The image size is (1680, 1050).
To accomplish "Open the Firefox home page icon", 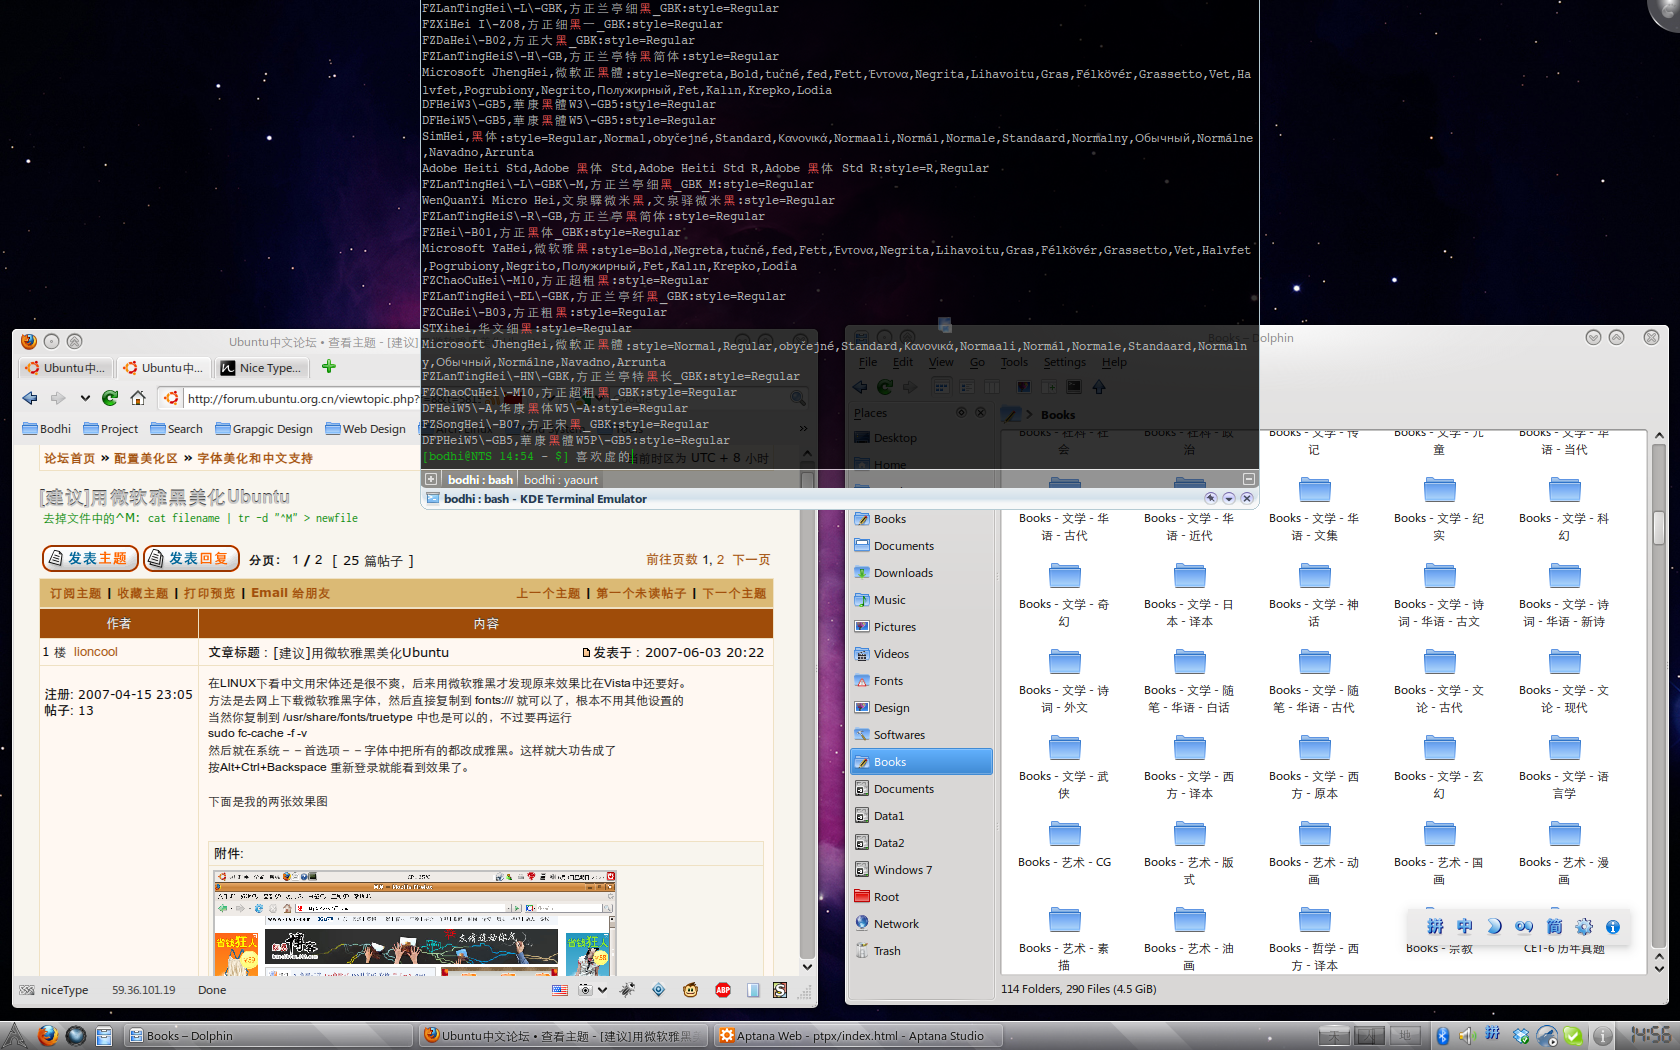I will pos(138,398).
